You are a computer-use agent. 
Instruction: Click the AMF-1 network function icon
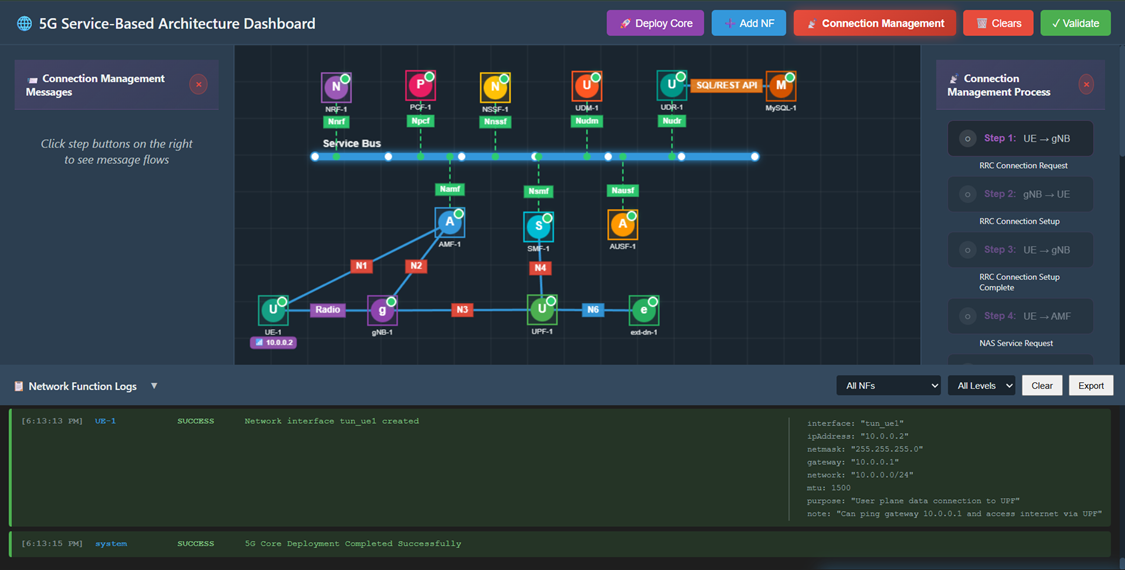450,223
